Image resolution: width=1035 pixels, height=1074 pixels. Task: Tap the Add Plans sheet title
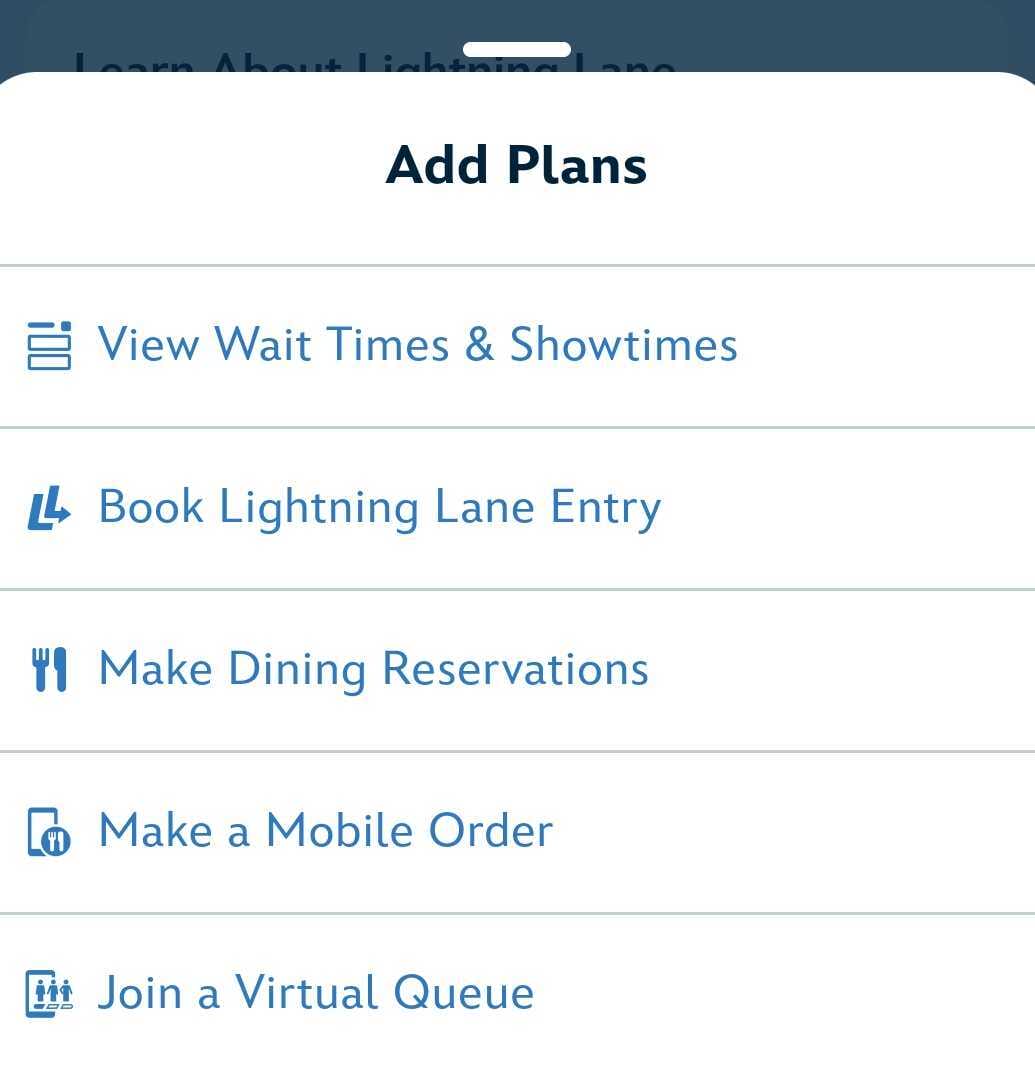click(x=517, y=165)
